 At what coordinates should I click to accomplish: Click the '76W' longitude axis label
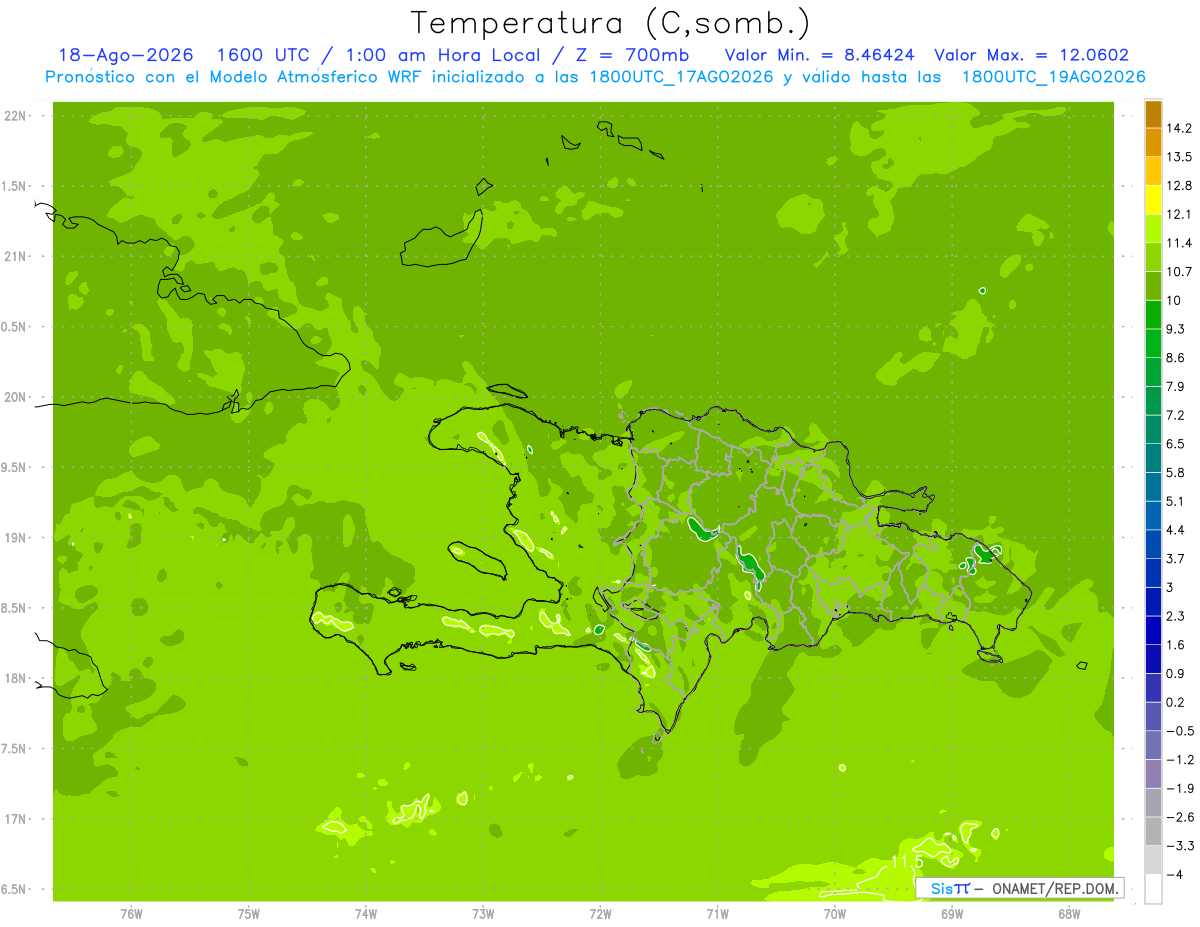pos(131,913)
